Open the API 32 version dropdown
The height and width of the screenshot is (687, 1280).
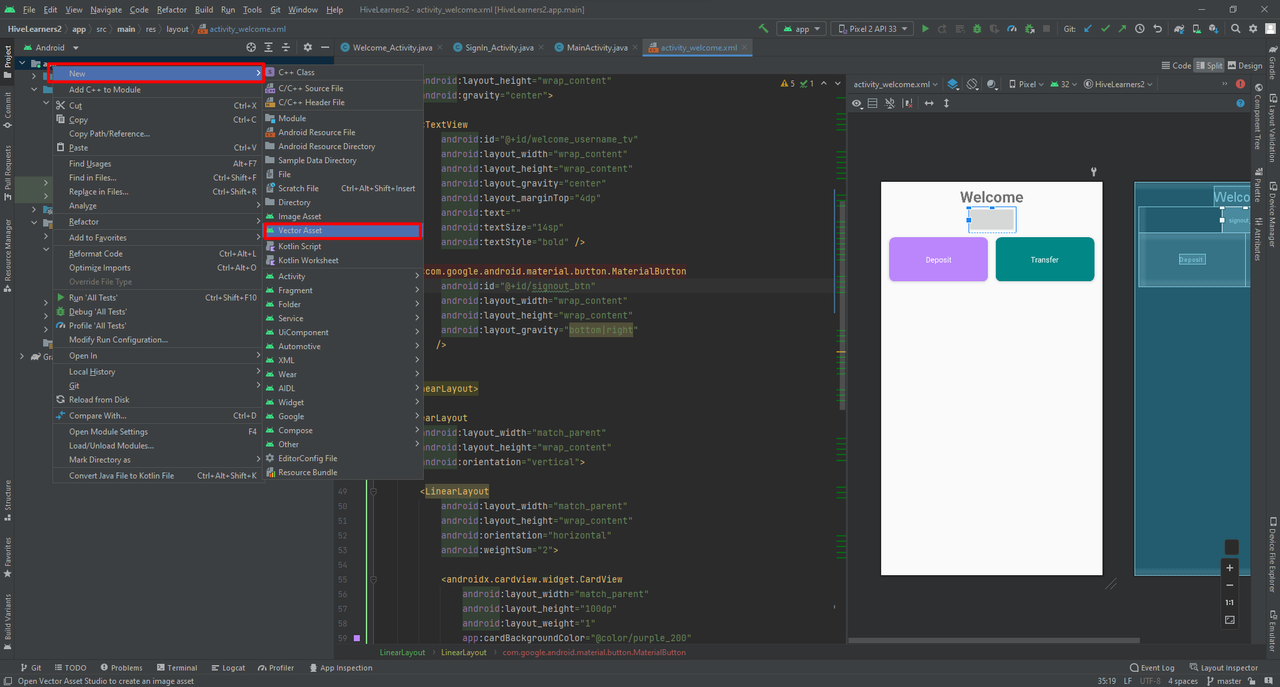pos(1064,84)
